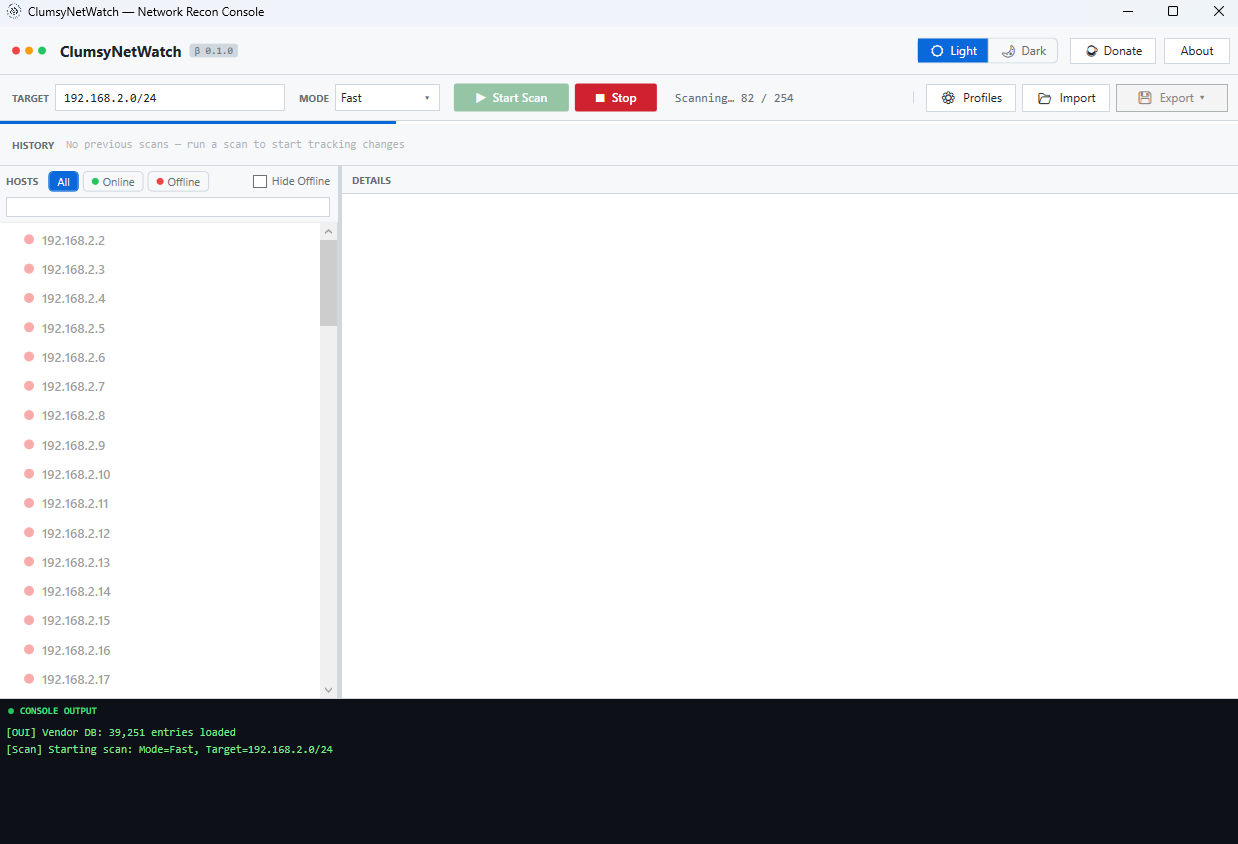
Task: Click the host list scrollbar thumb
Action: tap(328, 283)
